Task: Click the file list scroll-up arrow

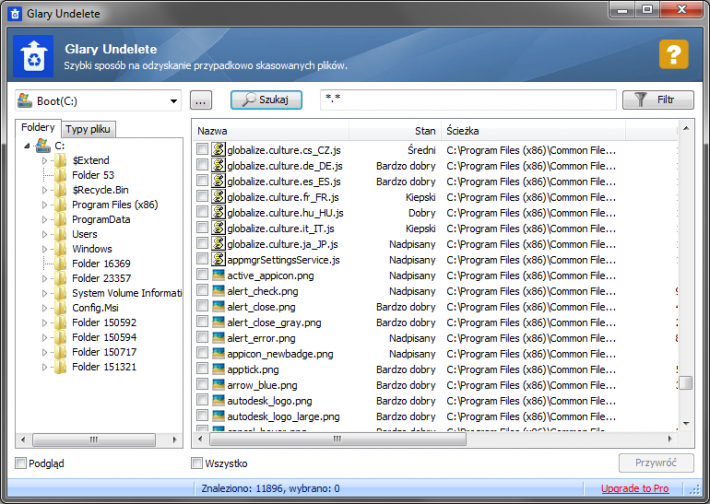Action: [x=686, y=128]
